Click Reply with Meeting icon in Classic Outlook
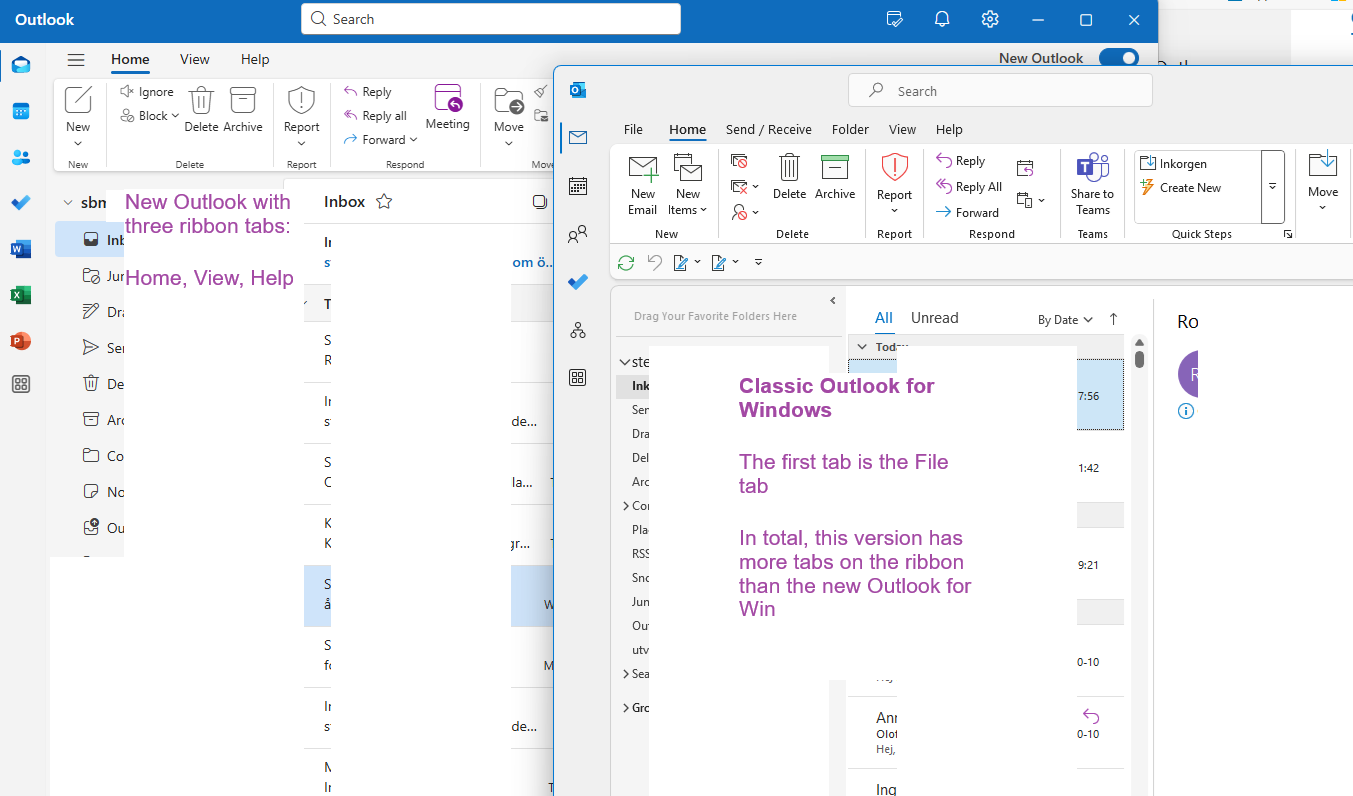1353x796 pixels. tap(1025, 168)
